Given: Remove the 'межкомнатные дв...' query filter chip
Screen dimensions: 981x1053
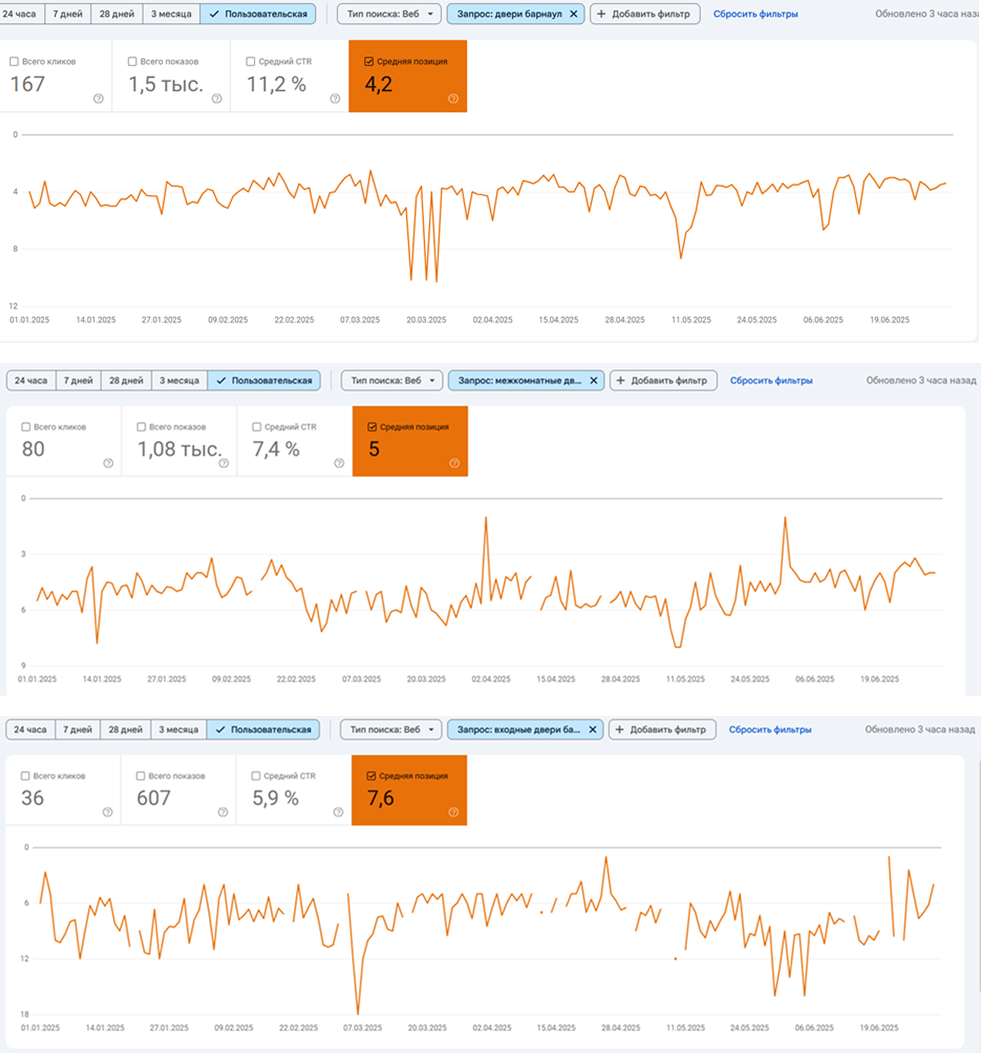Looking at the screenshot, I should 594,380.
